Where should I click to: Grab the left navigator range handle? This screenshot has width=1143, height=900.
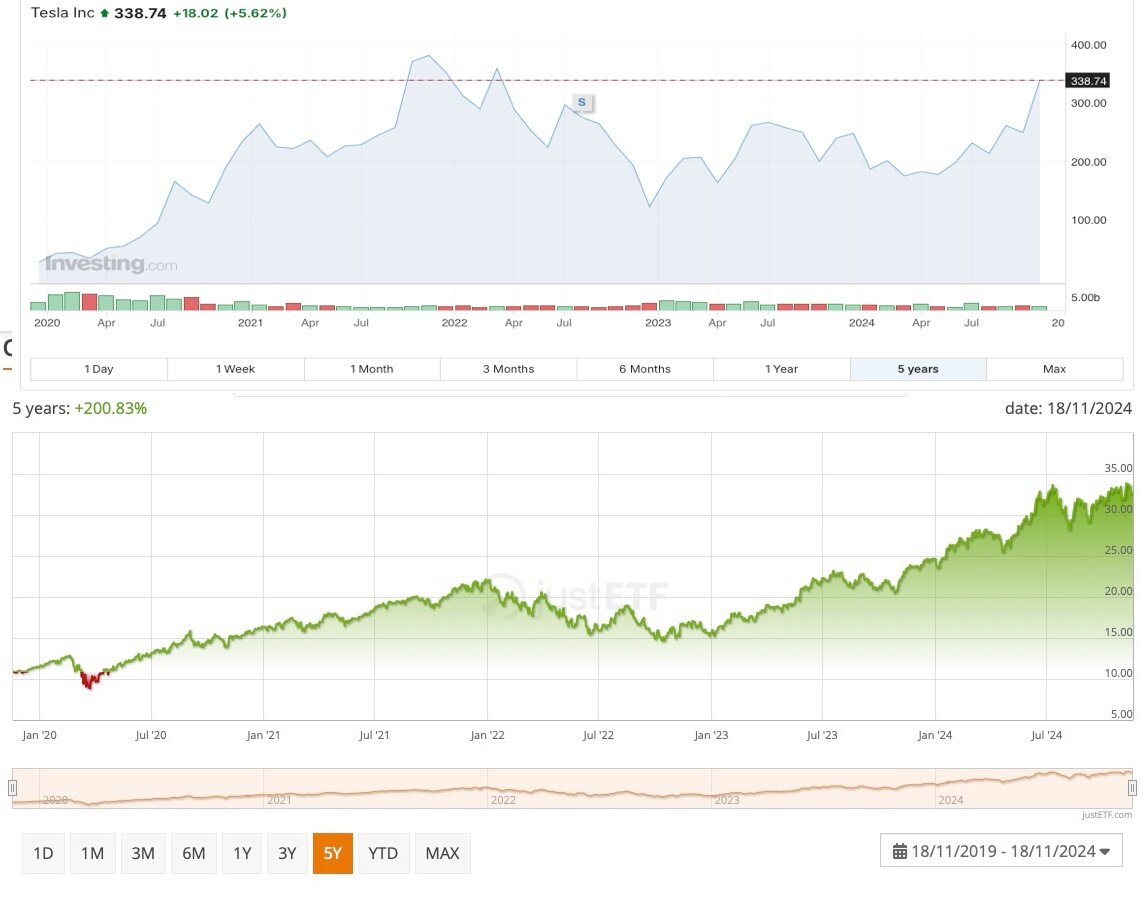(12, 788)
